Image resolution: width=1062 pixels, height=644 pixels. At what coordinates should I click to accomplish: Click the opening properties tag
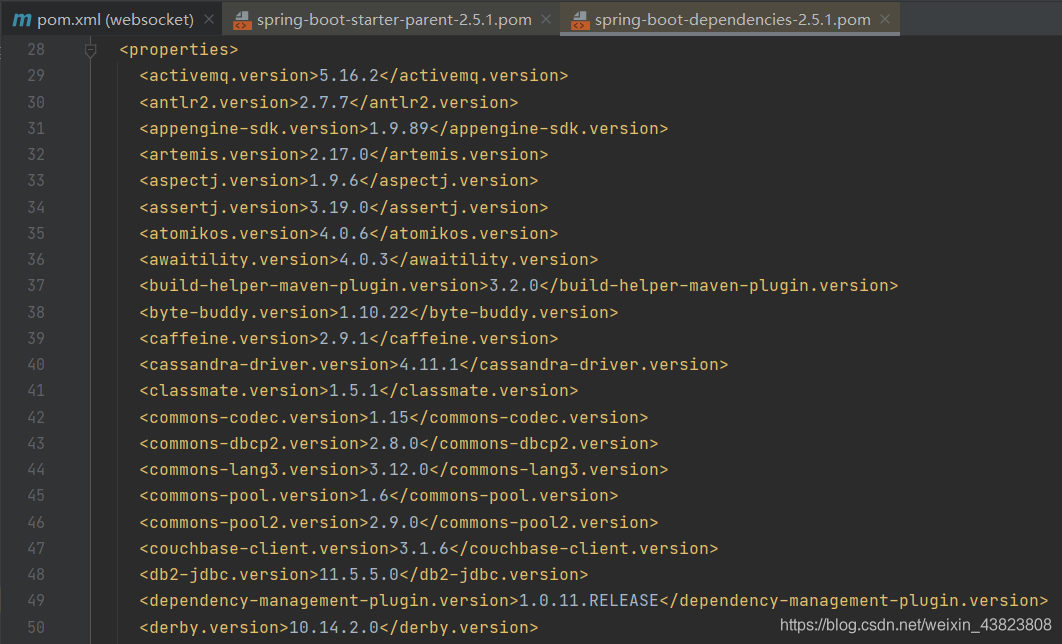click(178, 50)
